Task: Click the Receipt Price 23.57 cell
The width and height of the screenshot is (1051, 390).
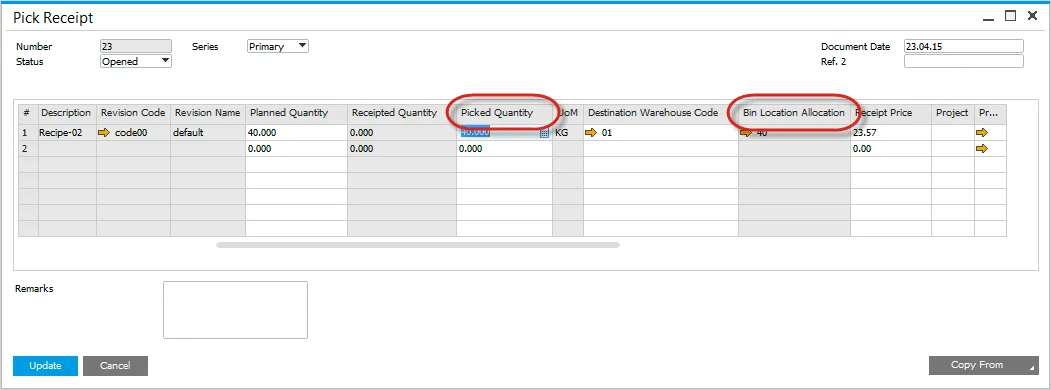Action: [x=891, y=133]
